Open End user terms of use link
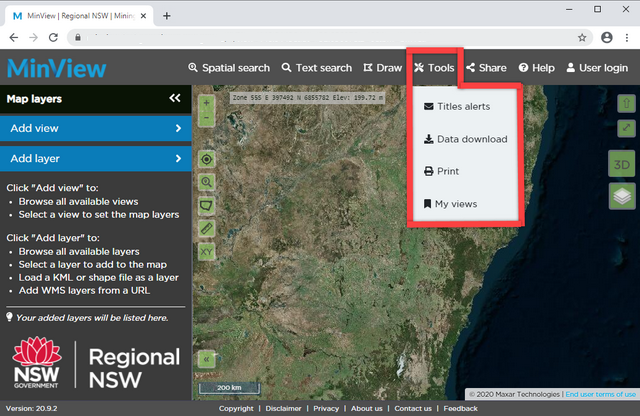Screen dimensions: 640x416 (x=600, y=394)
